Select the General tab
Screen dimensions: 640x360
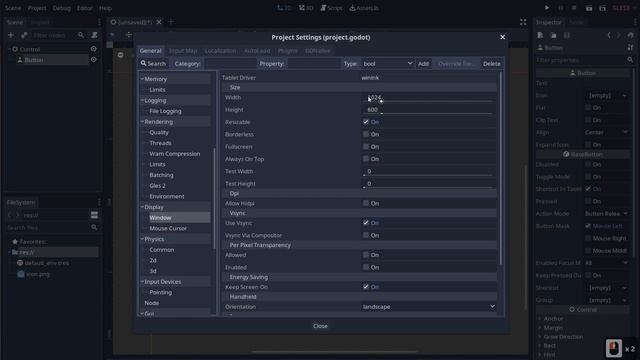151,51
